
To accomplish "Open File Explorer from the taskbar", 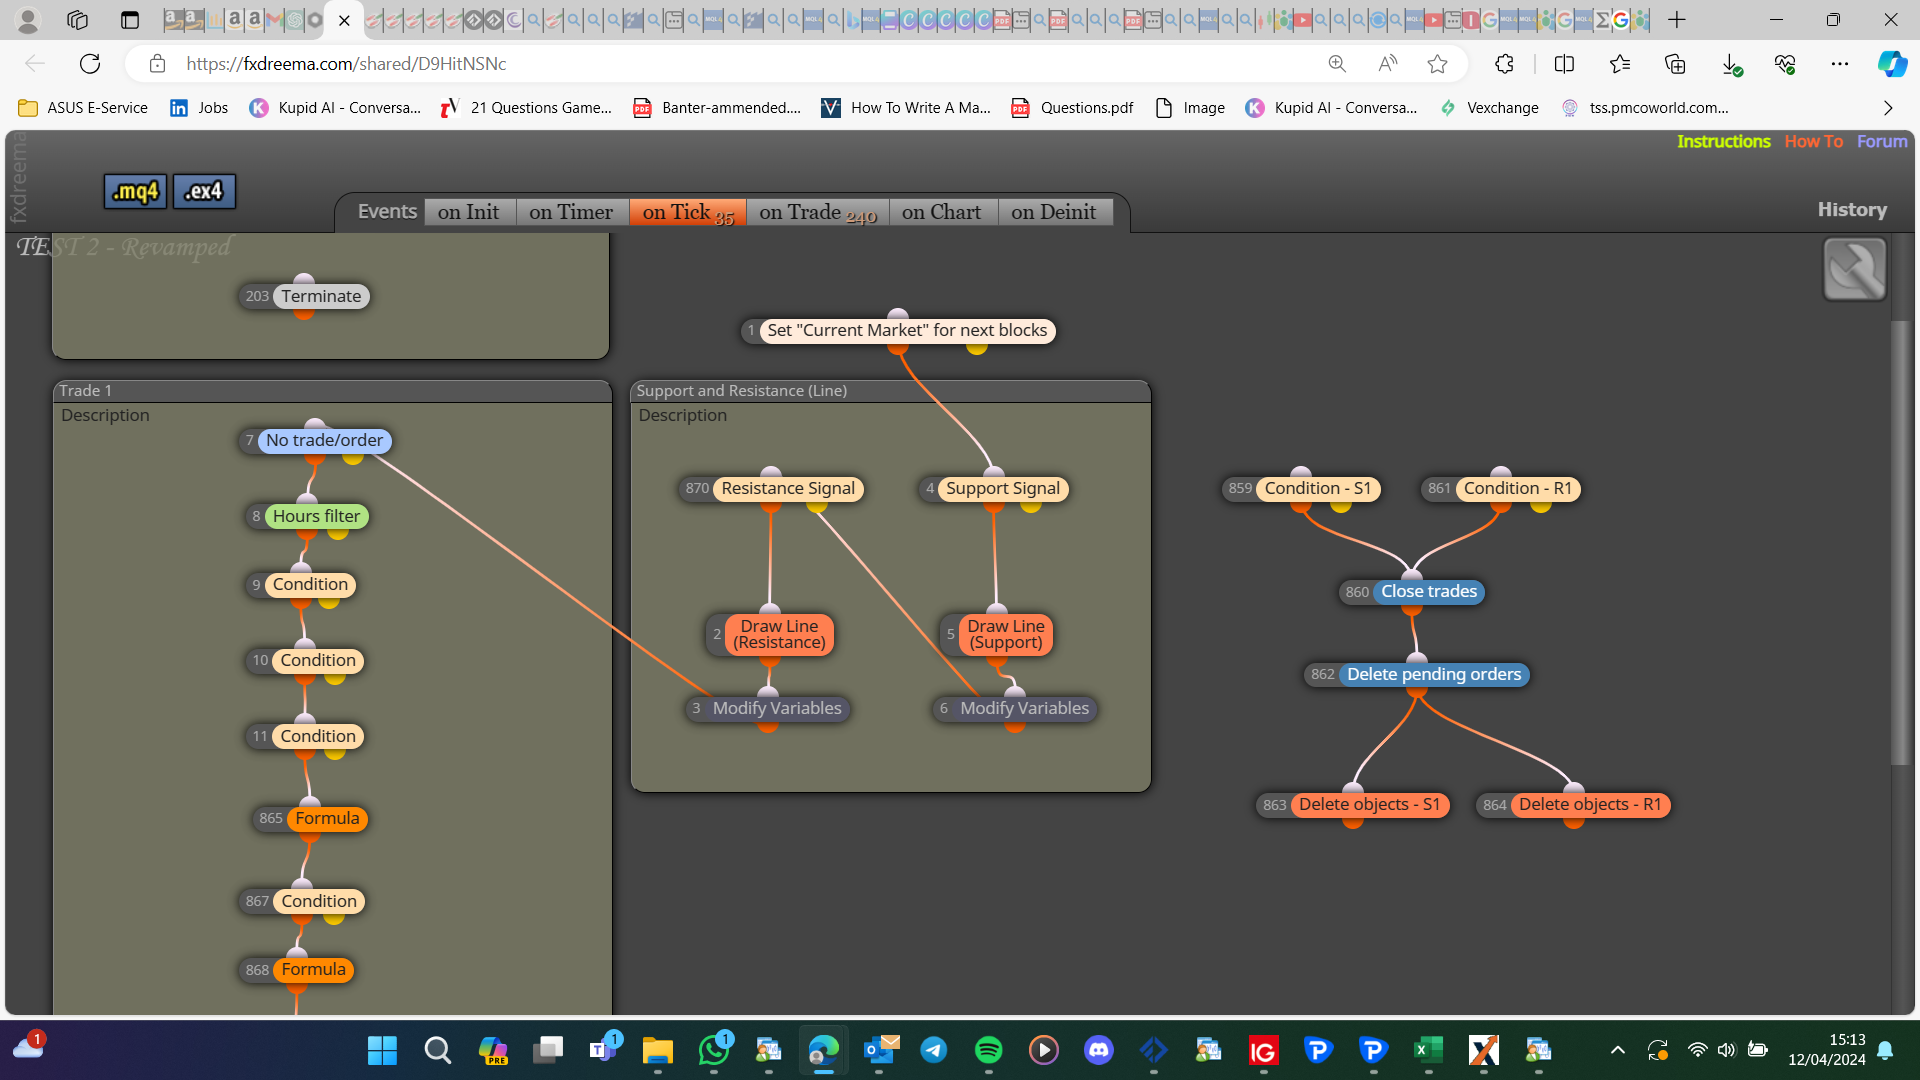I will (x=657, y=1050).
